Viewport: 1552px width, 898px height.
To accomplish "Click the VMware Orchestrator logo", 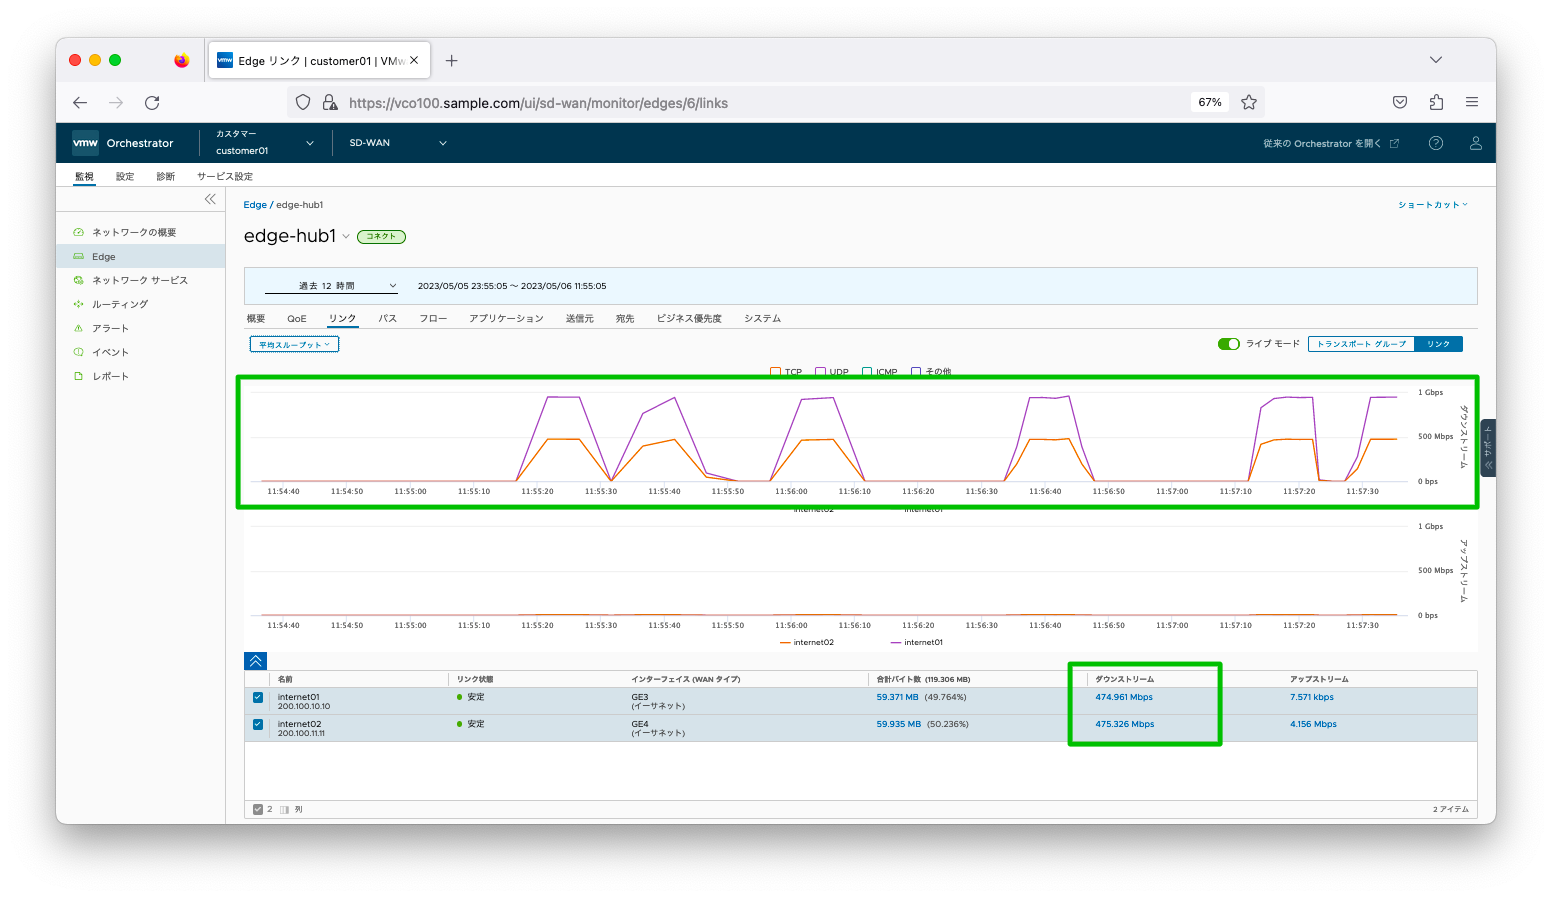I will pyautogui.click(x=86, y=143).
